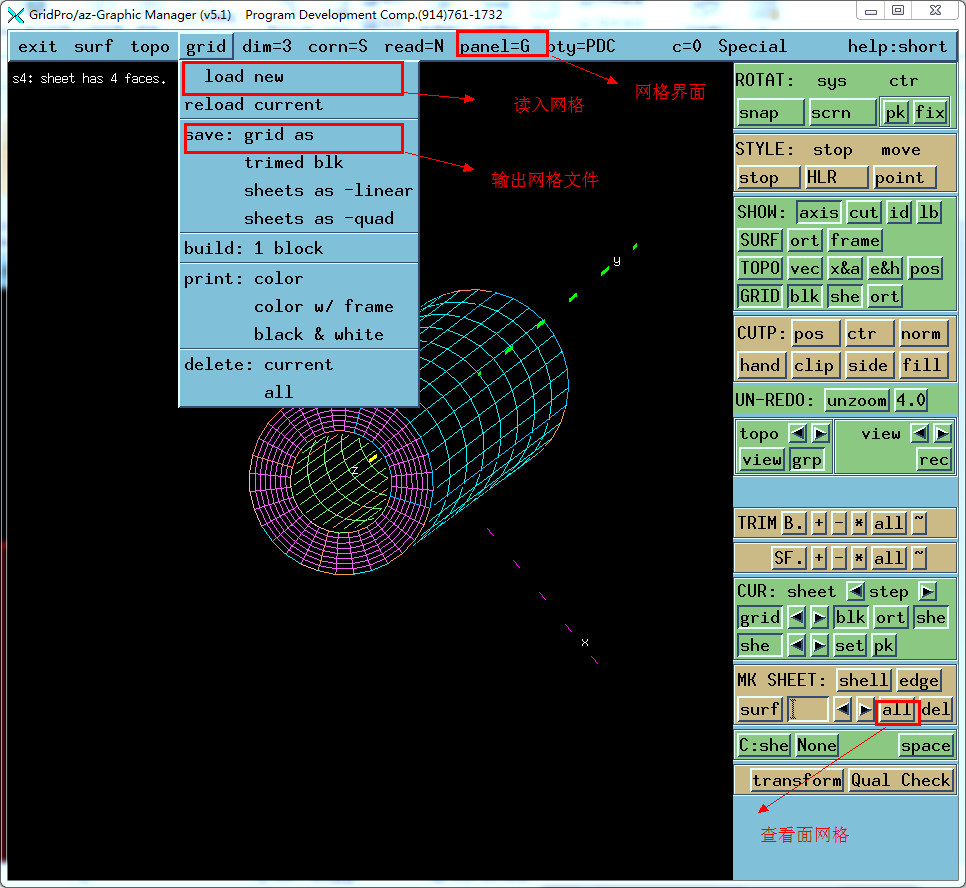Click the SF. row minus button
The width and height of the screenshot is (966, 888).
(x=839, y=558)
